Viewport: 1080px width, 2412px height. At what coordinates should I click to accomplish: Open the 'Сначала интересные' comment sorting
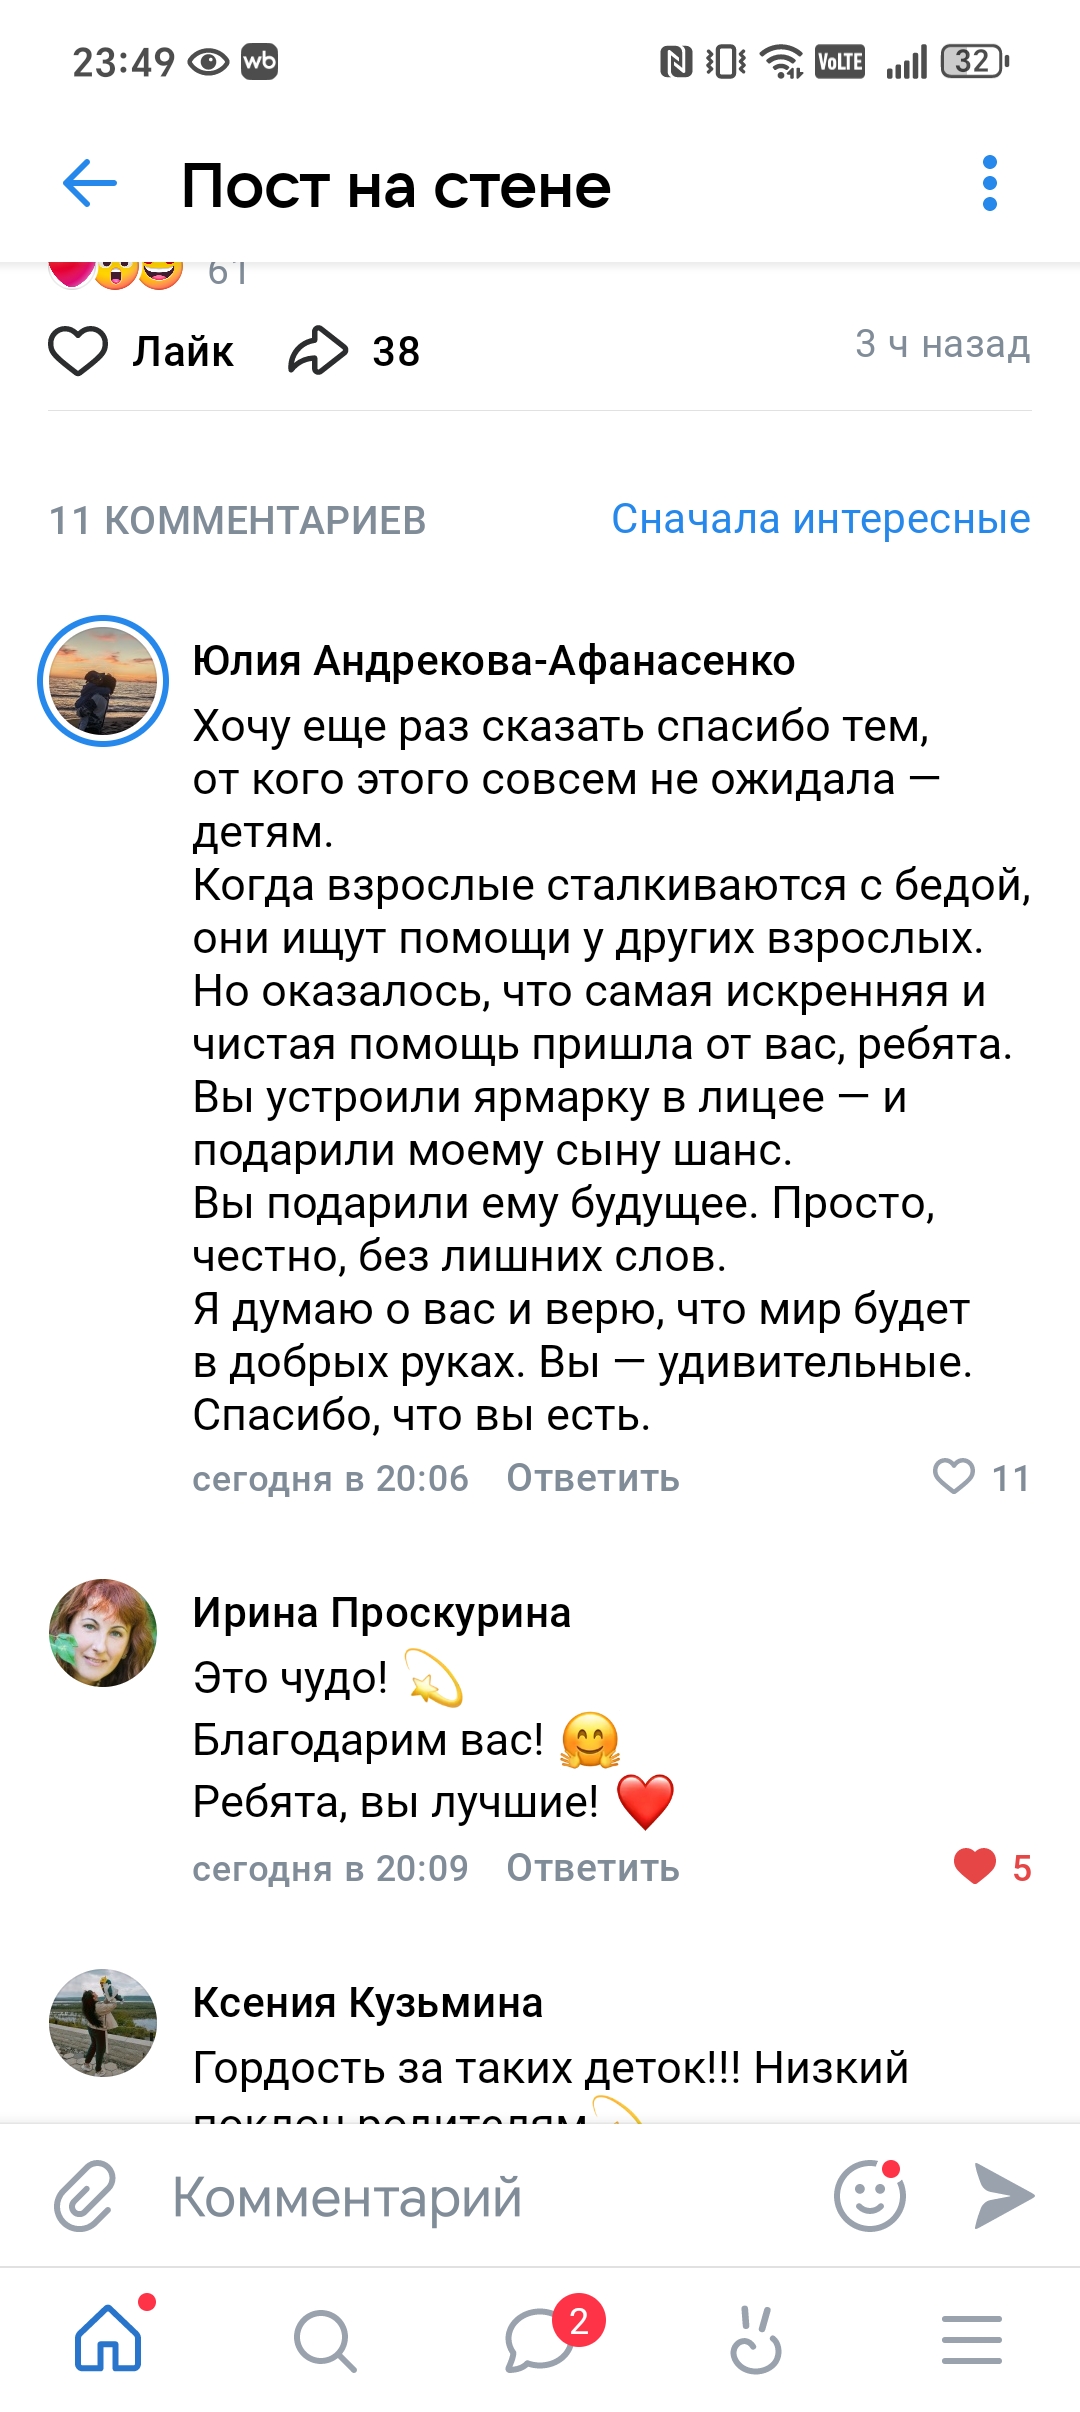pos(820,519)
